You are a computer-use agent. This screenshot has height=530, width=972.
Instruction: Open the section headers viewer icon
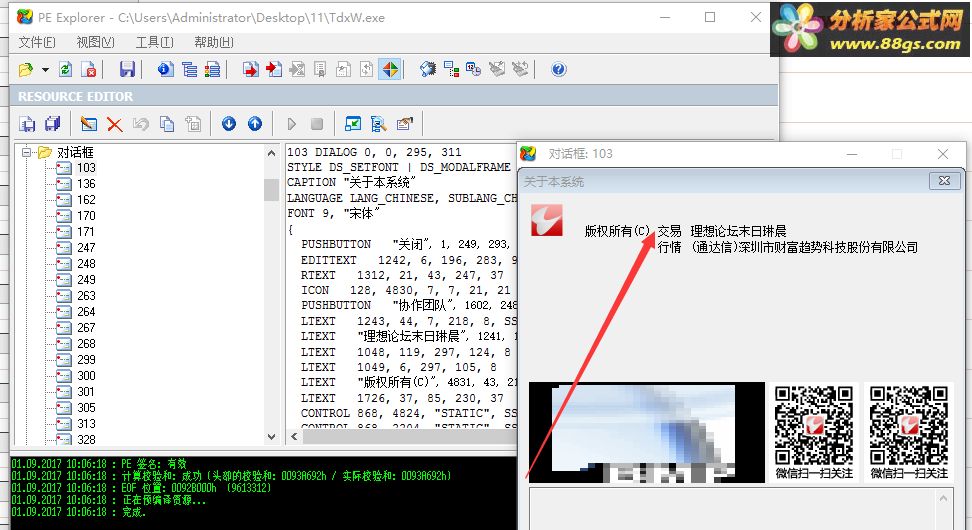[x=212, y=69]
